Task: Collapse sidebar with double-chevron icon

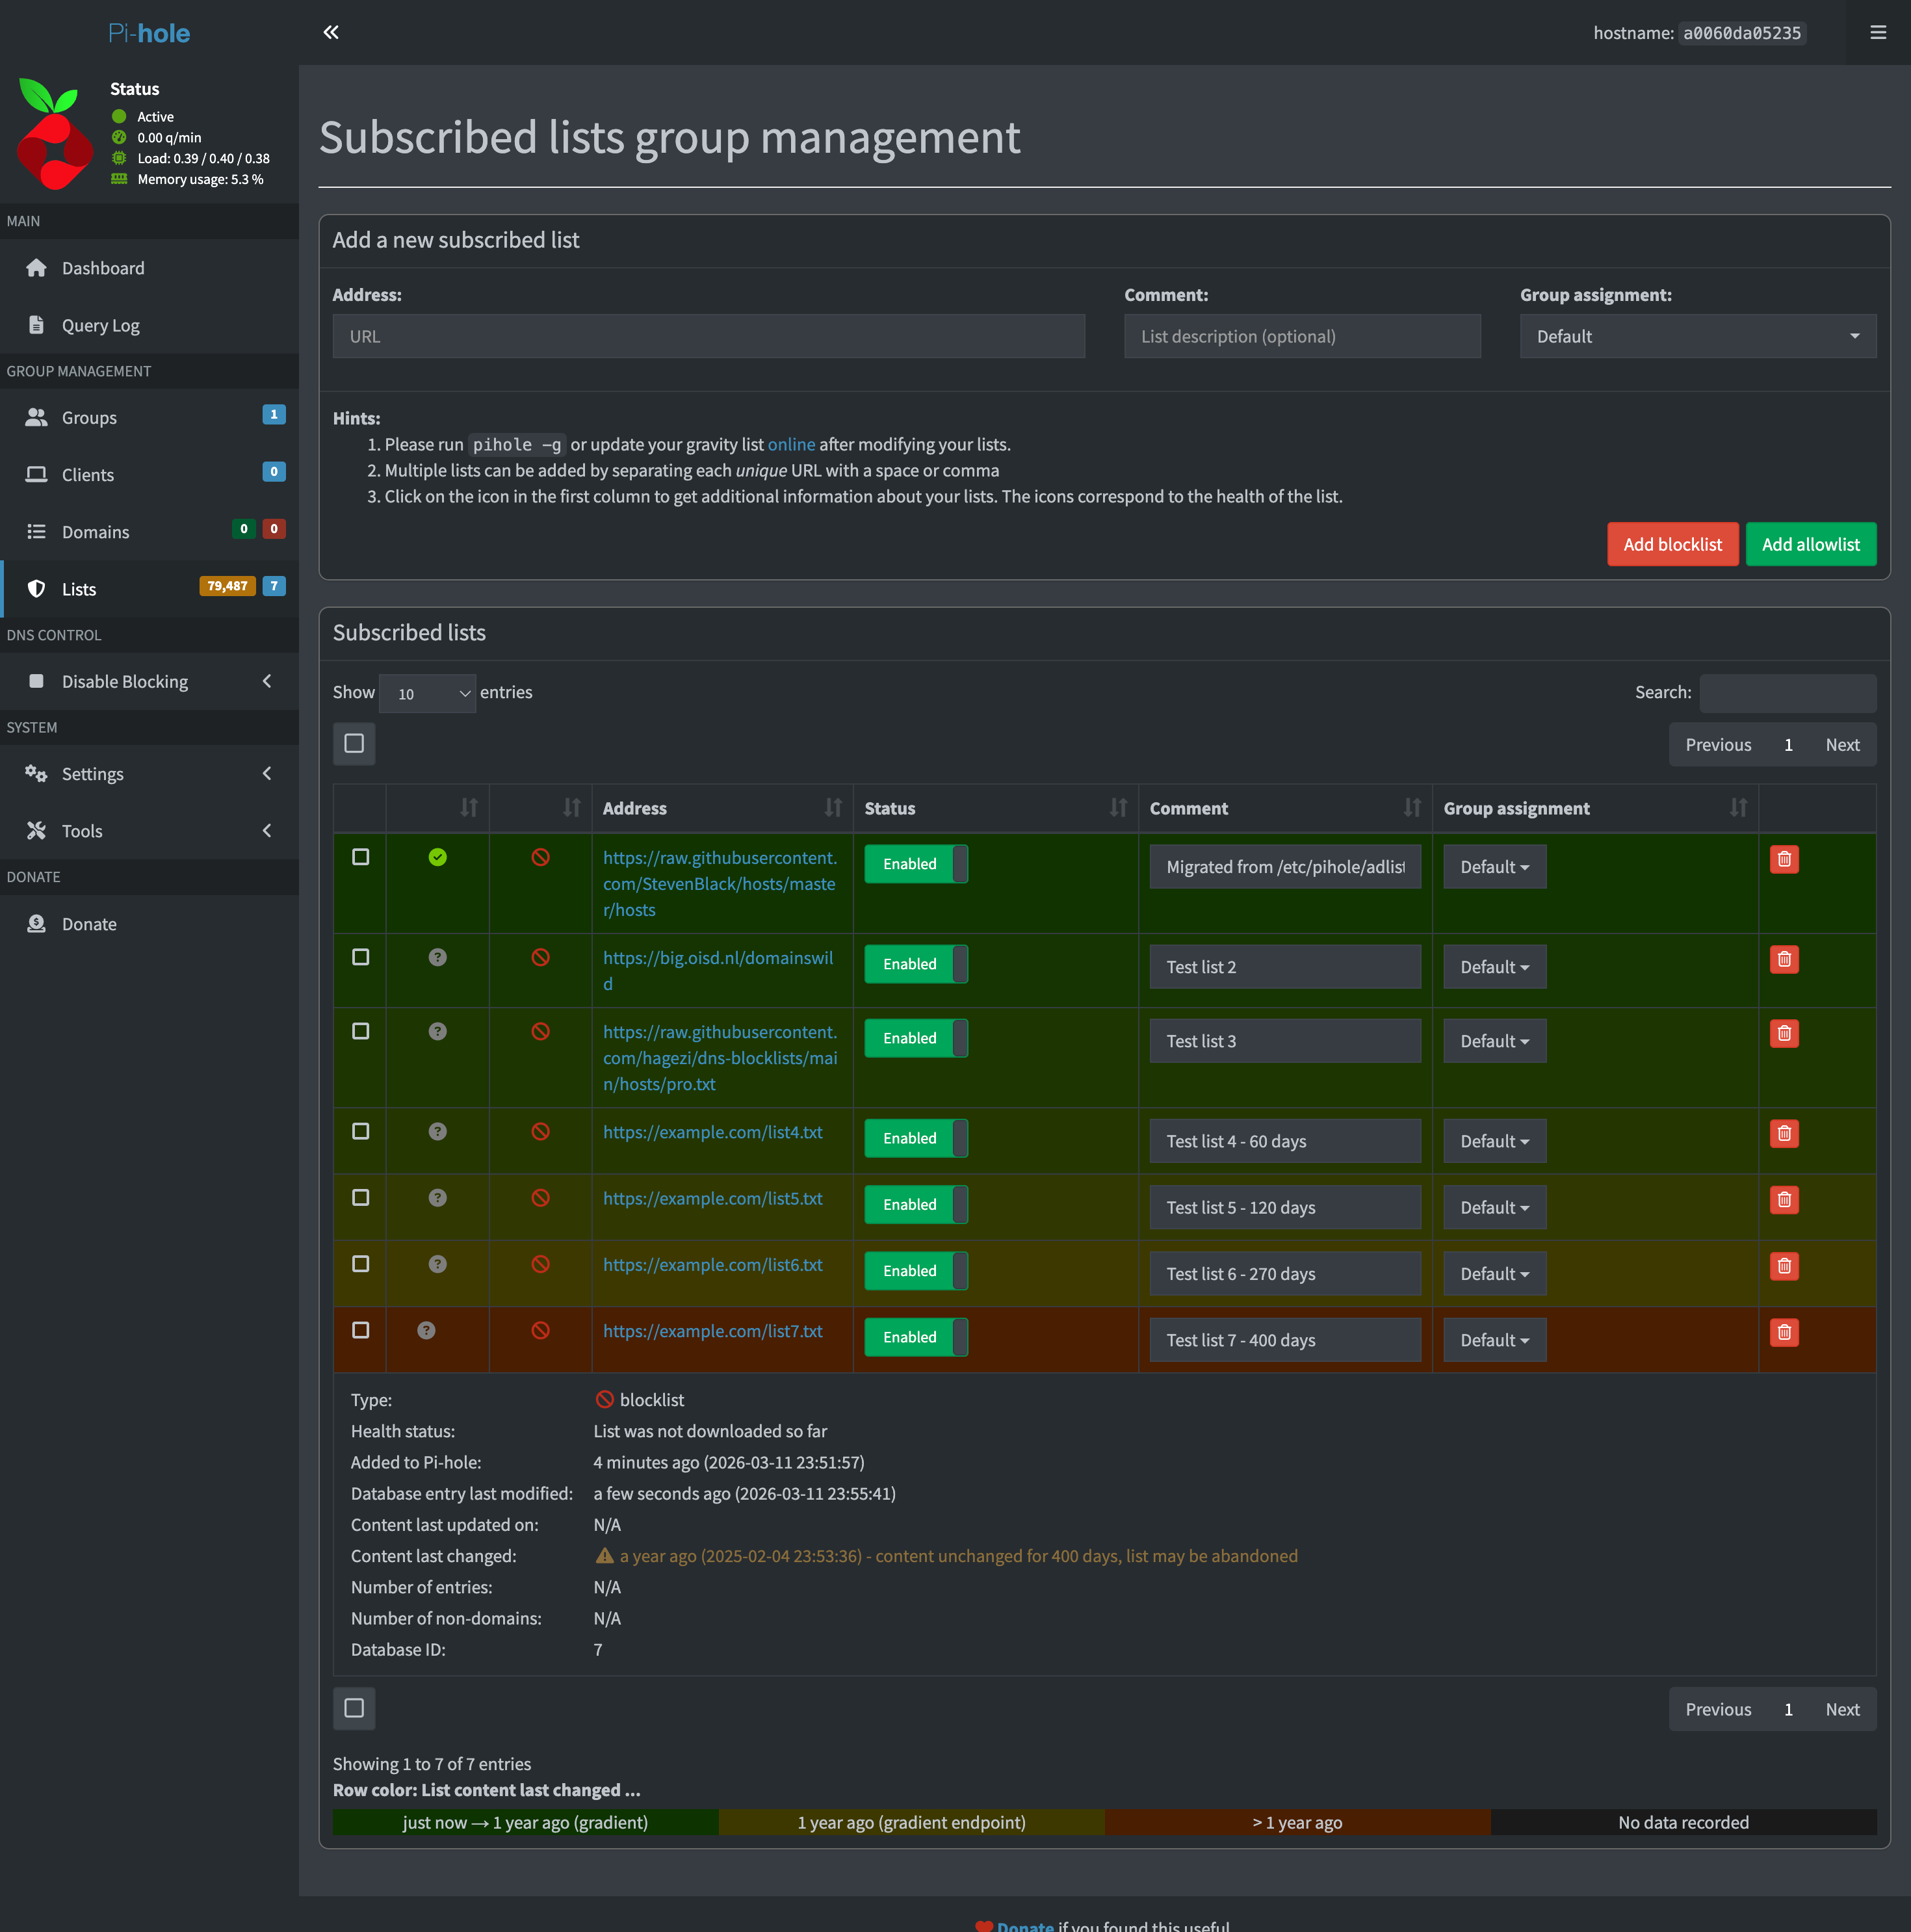Action: [331, 33]
